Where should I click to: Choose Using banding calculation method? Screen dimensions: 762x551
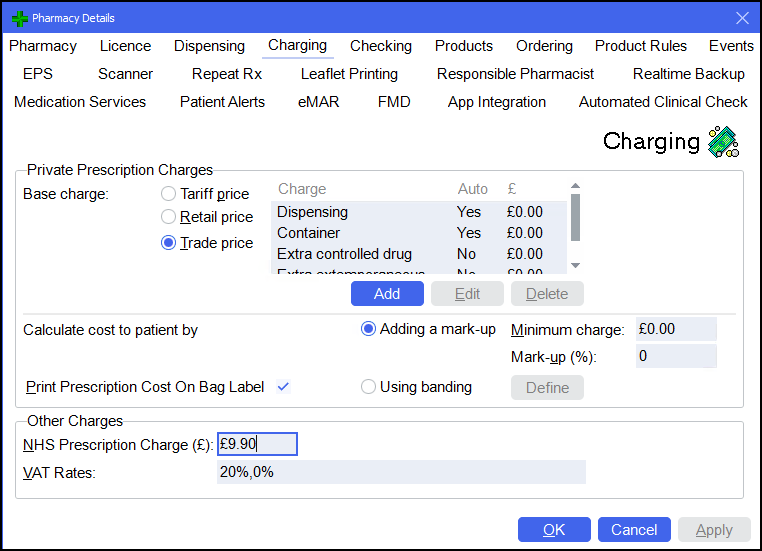(x=368, y=387)
